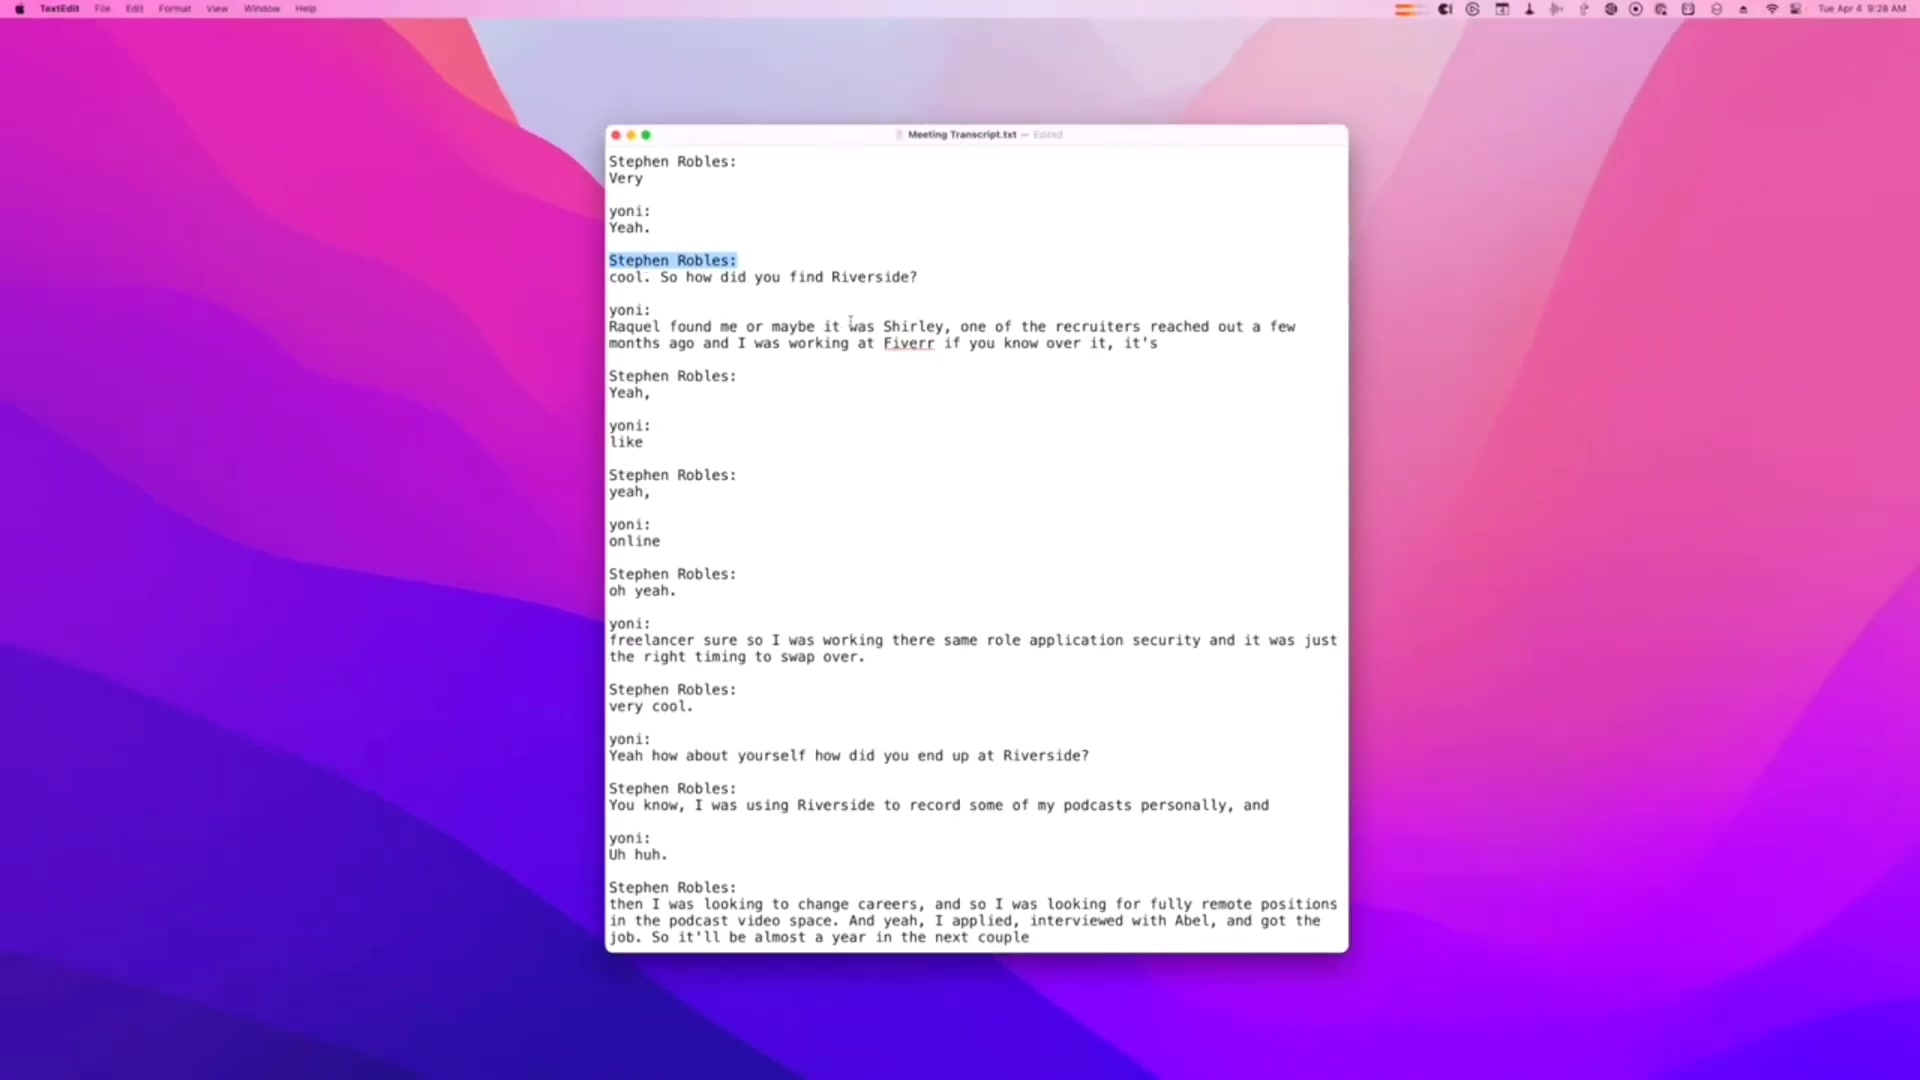Click the audio waveform menu bar icon

(x=1556, y=9)
